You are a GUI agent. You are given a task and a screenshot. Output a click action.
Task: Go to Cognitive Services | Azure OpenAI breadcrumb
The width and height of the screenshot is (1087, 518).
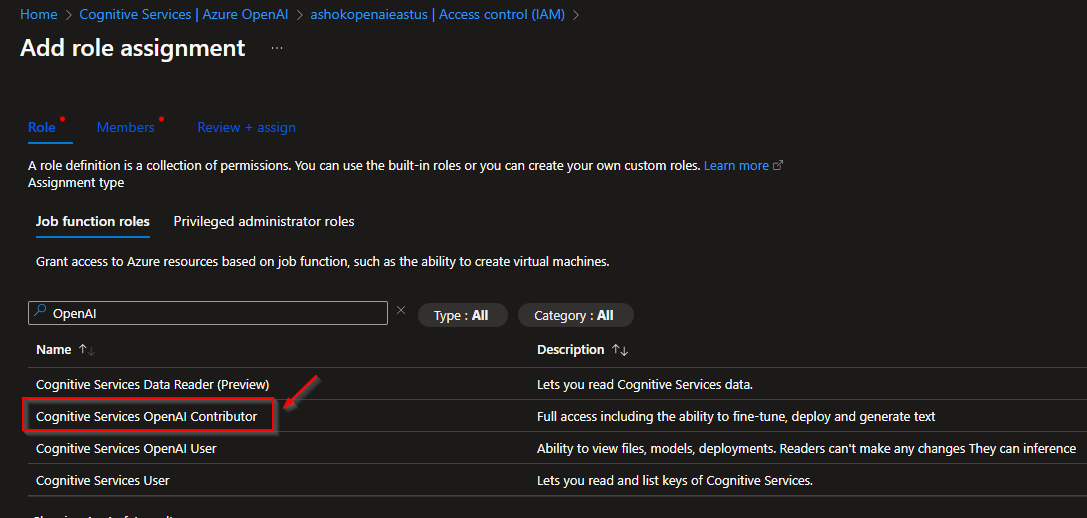(184, 14)
